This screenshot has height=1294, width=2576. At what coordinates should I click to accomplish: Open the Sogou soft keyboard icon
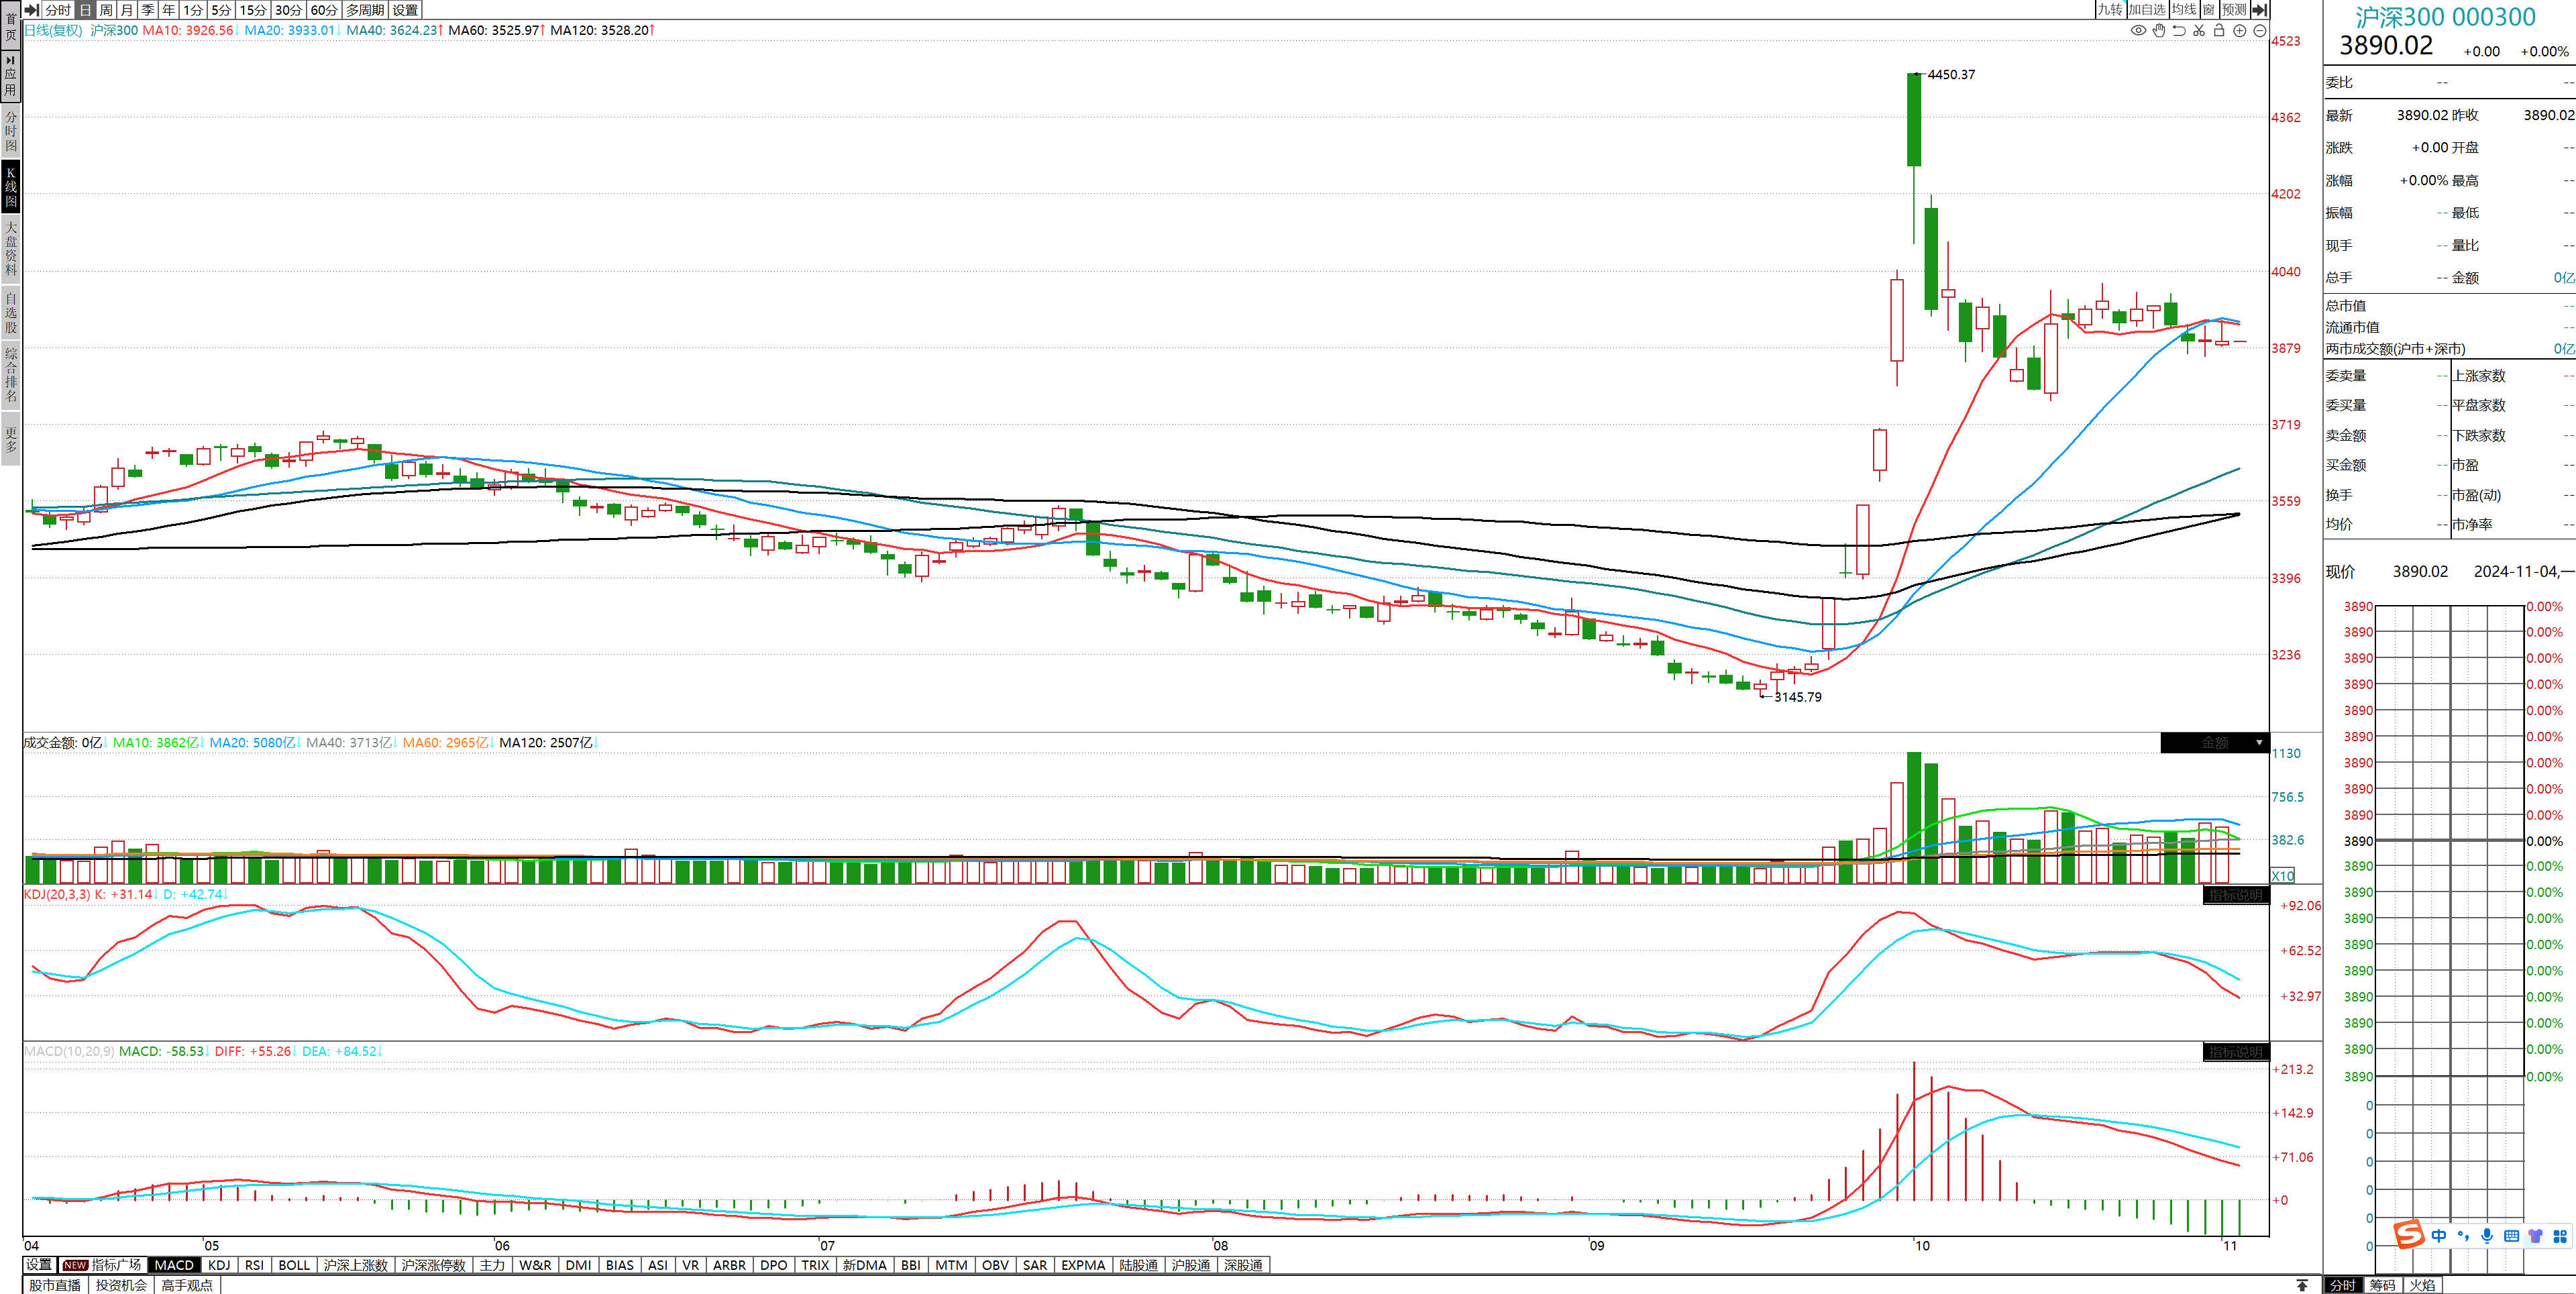point(2511,1236)
